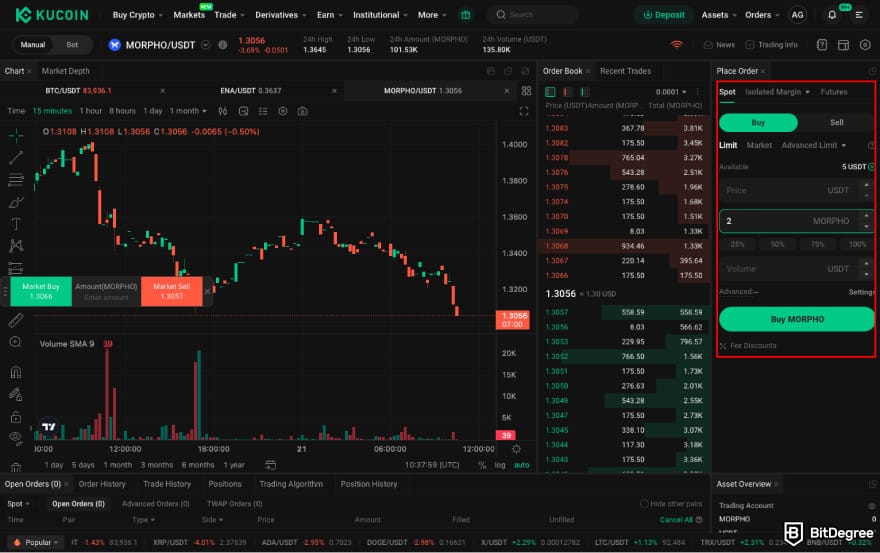Viewport: 880px width, 553px height.
Task: Open Trade History tab
Action: tap(167, 484)
